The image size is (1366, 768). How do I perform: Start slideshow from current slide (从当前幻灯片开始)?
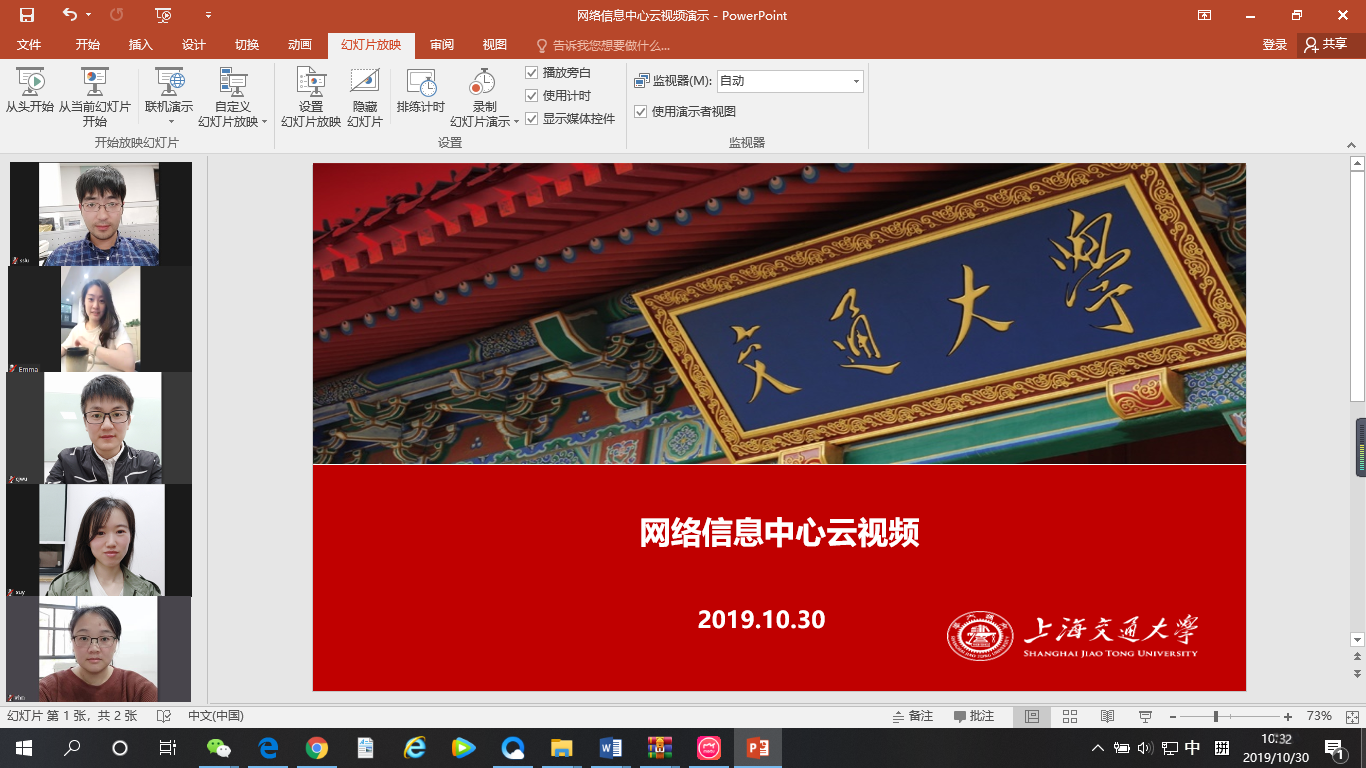pos(94,97)
